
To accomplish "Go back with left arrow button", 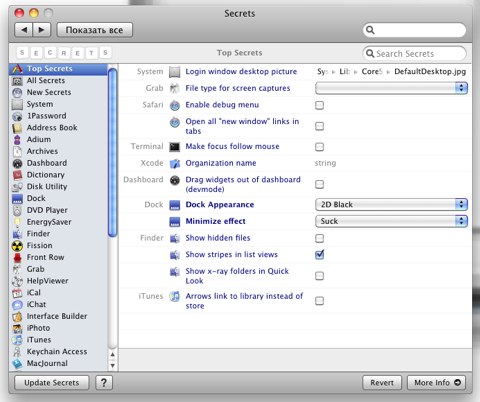I will [x=24, y=30].
